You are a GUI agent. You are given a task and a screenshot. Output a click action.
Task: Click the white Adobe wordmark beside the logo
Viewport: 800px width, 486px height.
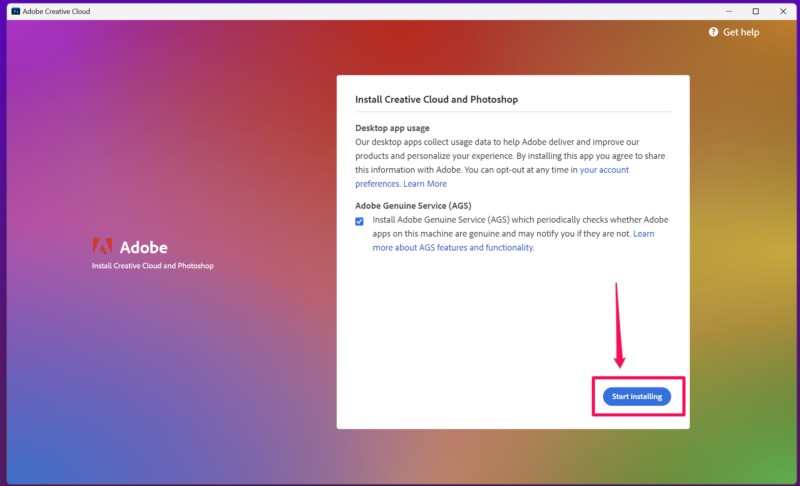pos(144,247)
